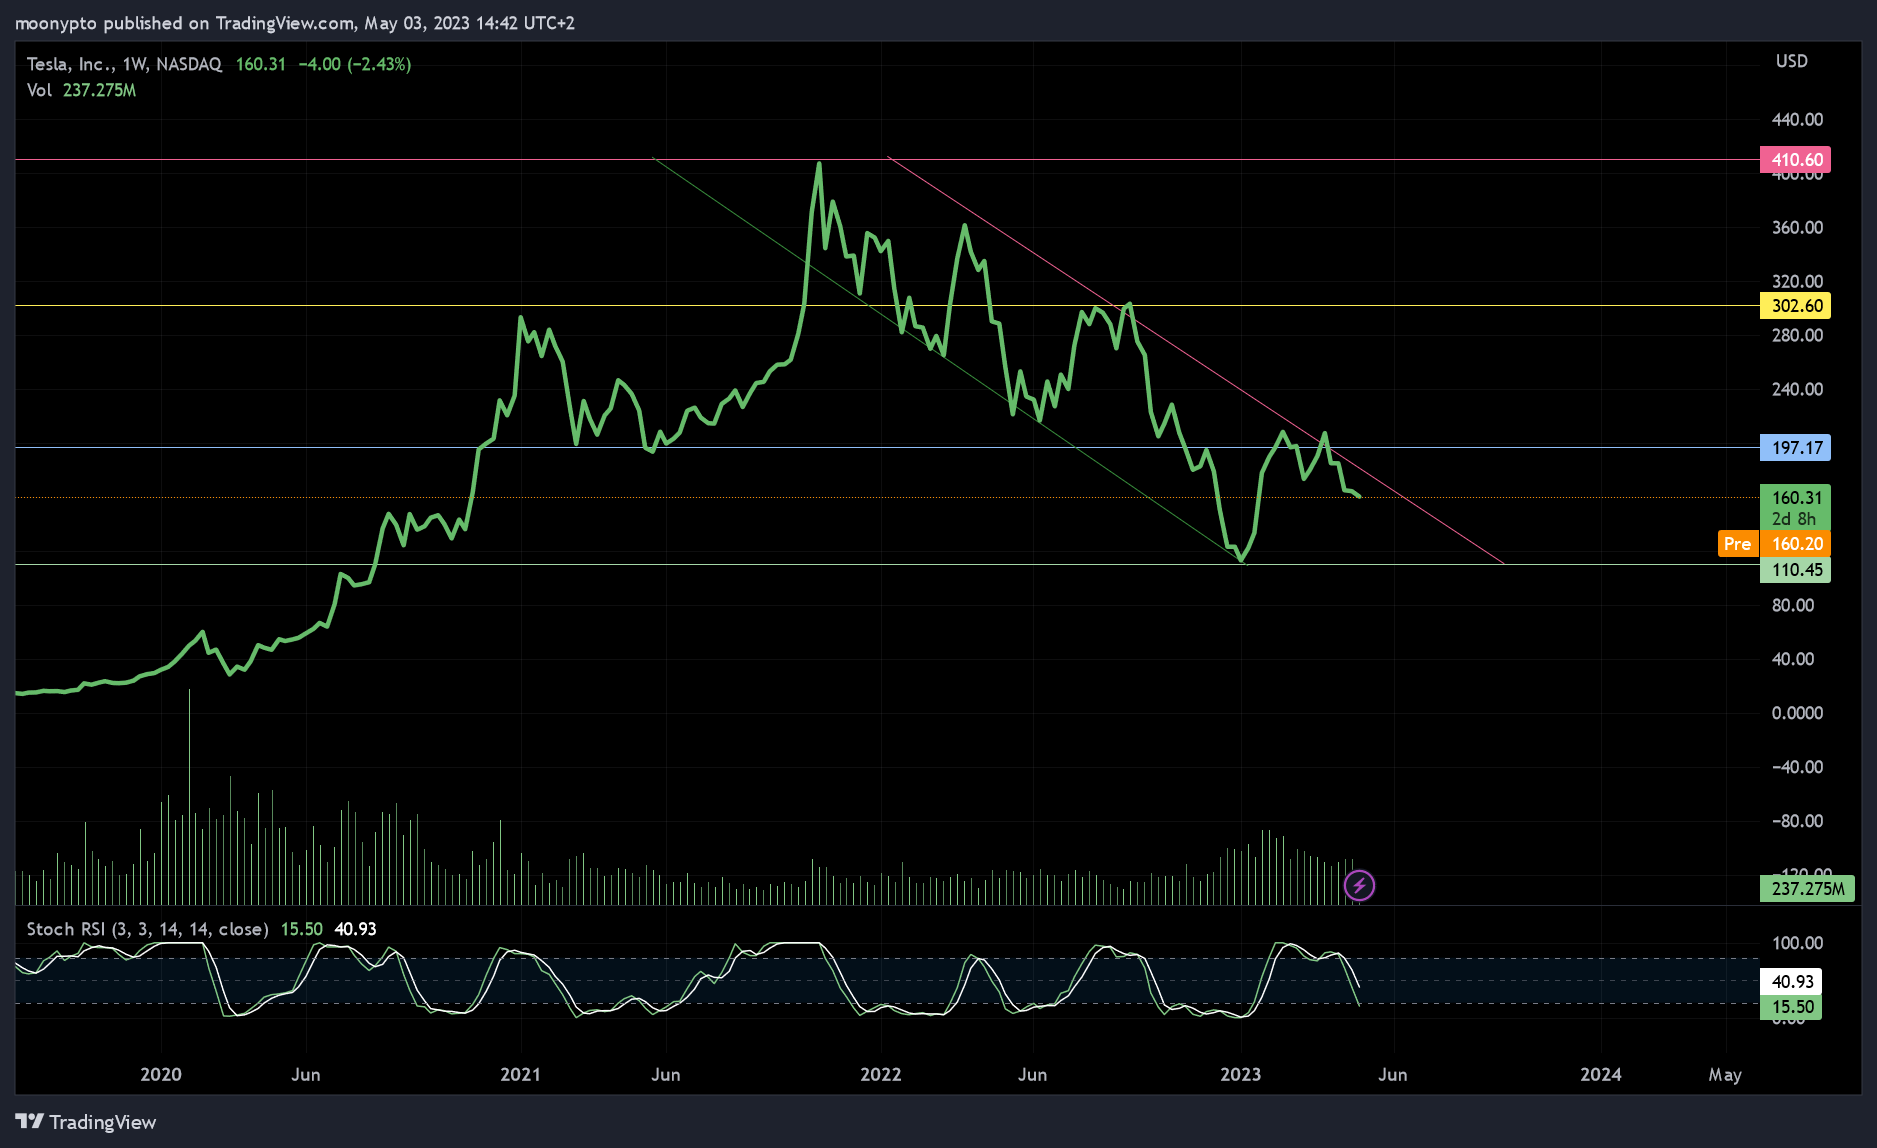This screenshot has width=1877, height=1148.
Task: Click the 2024 time axis label
Action: [1601, 1074]
